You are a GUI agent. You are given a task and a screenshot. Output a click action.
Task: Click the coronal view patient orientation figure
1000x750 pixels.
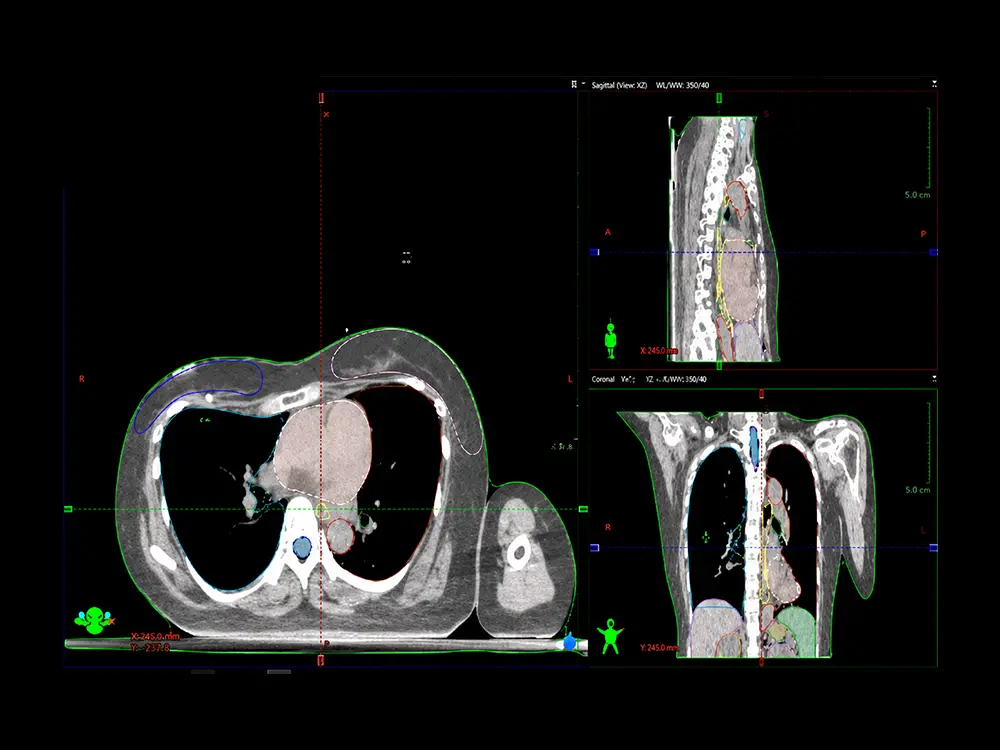(x=611, y=636)
